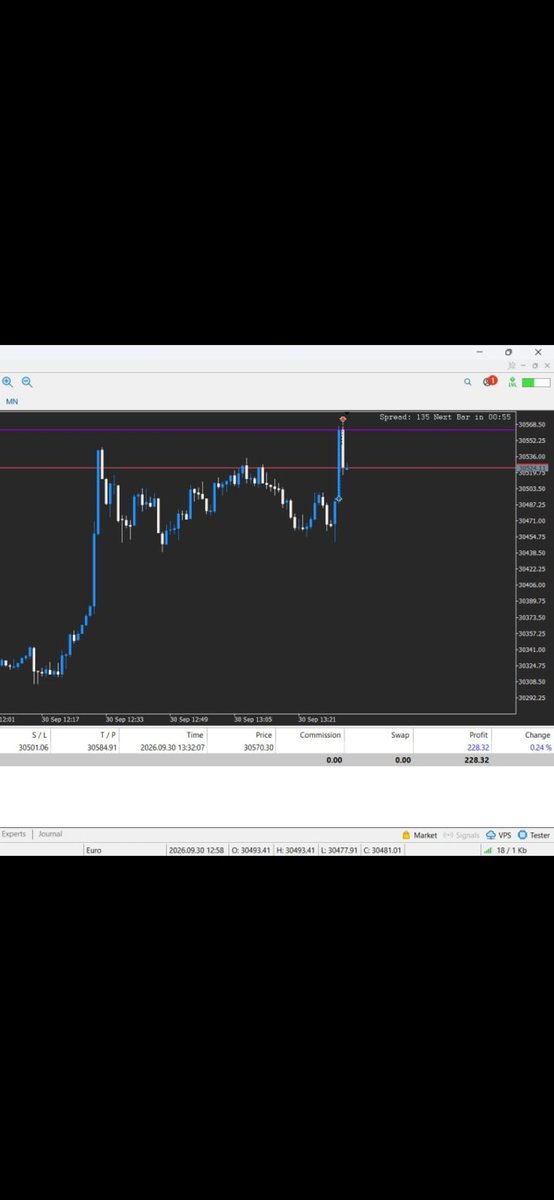
Task: Click the green battery-style status indicator
Action: 535,382
